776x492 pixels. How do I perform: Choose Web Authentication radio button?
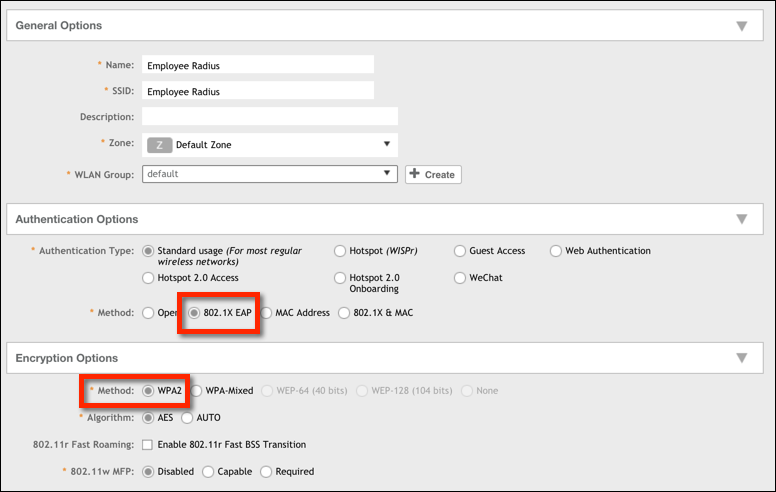pos(556,251)
